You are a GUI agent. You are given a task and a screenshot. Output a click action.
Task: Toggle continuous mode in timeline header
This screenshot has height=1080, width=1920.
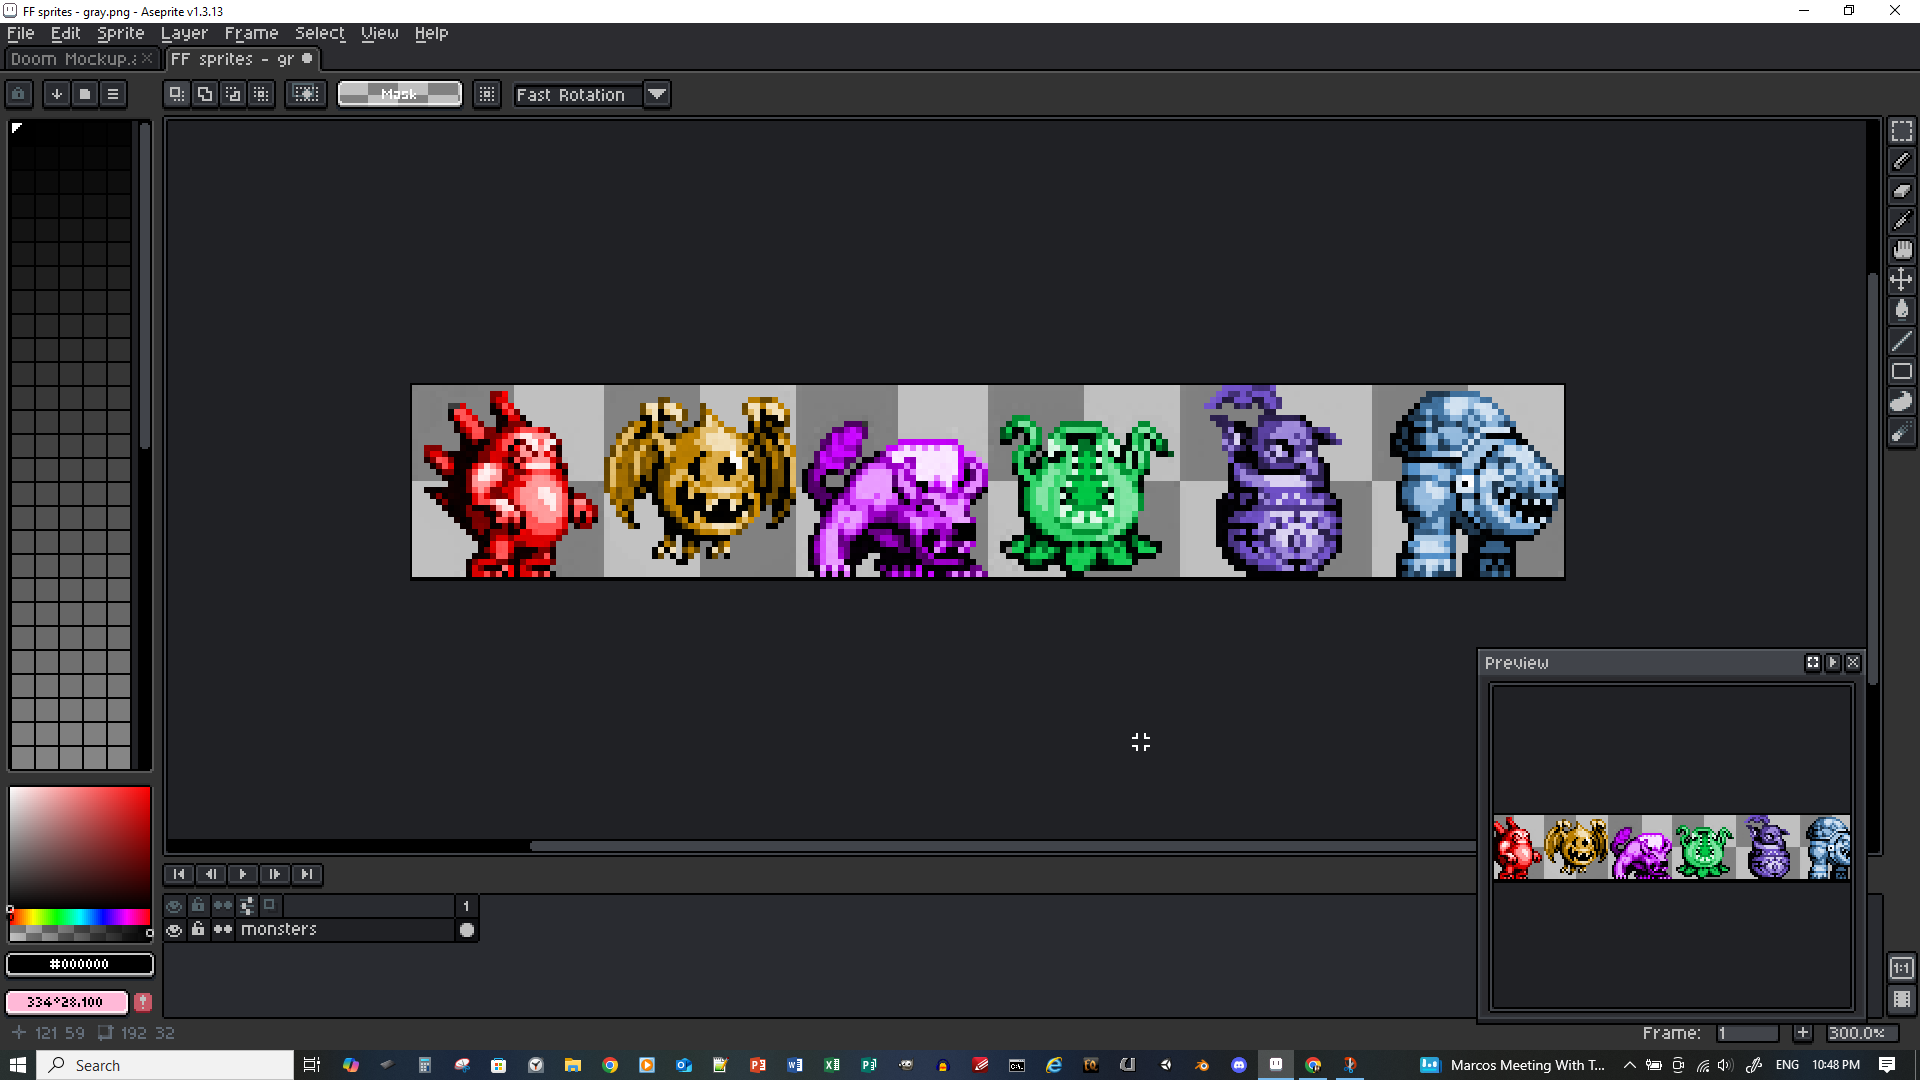click(222, 906)
